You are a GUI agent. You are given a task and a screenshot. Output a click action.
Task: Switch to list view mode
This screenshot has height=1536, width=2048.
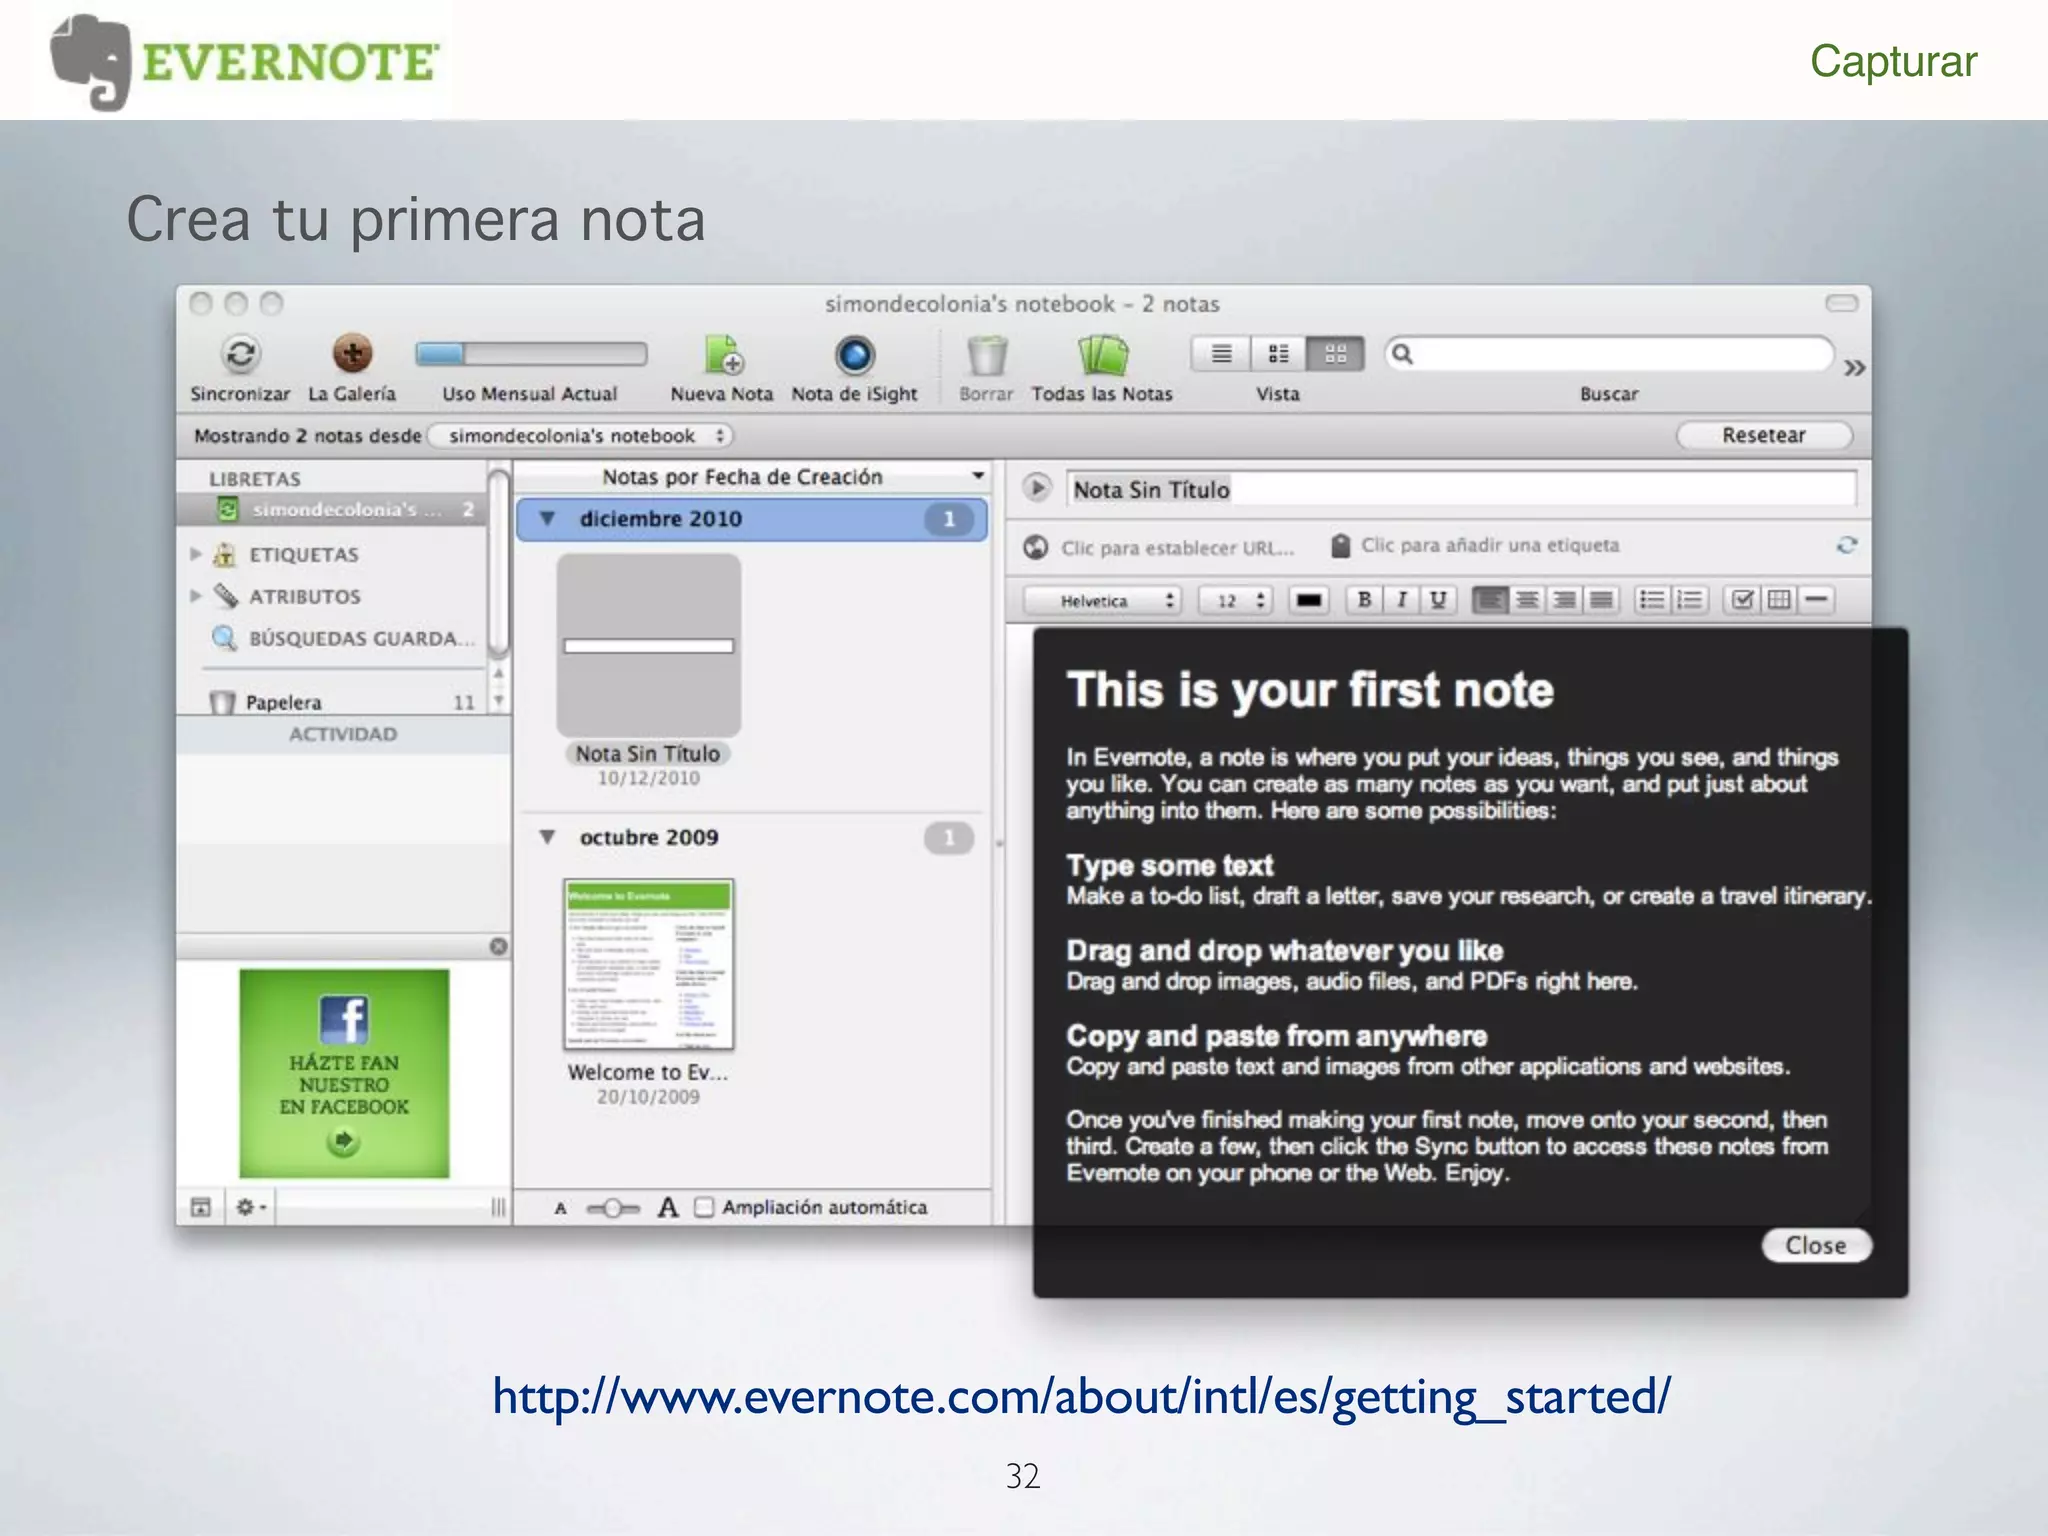click(x=1221, y=354)
